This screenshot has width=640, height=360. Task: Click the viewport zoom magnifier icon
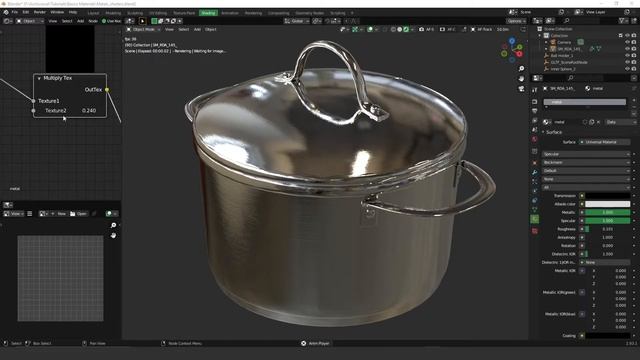pos(521,69)
